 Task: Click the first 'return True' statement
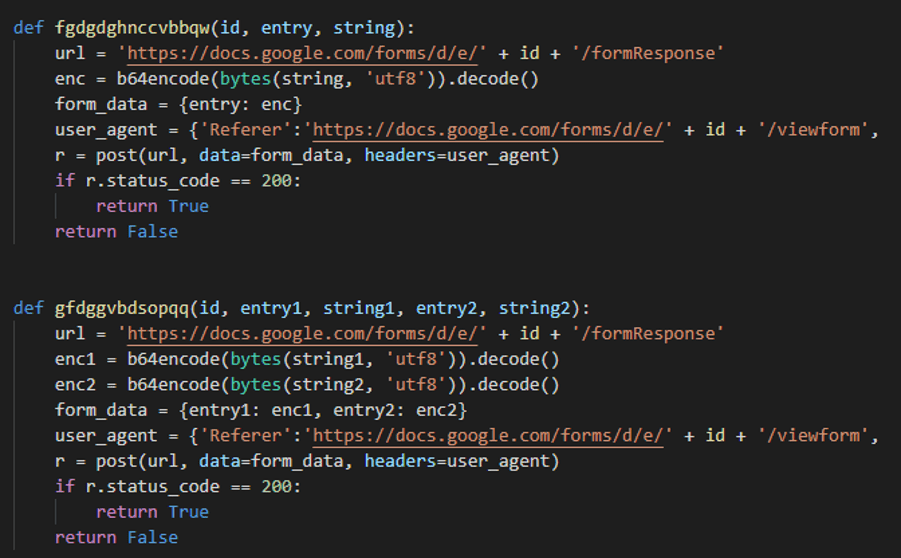click(152, 206)
